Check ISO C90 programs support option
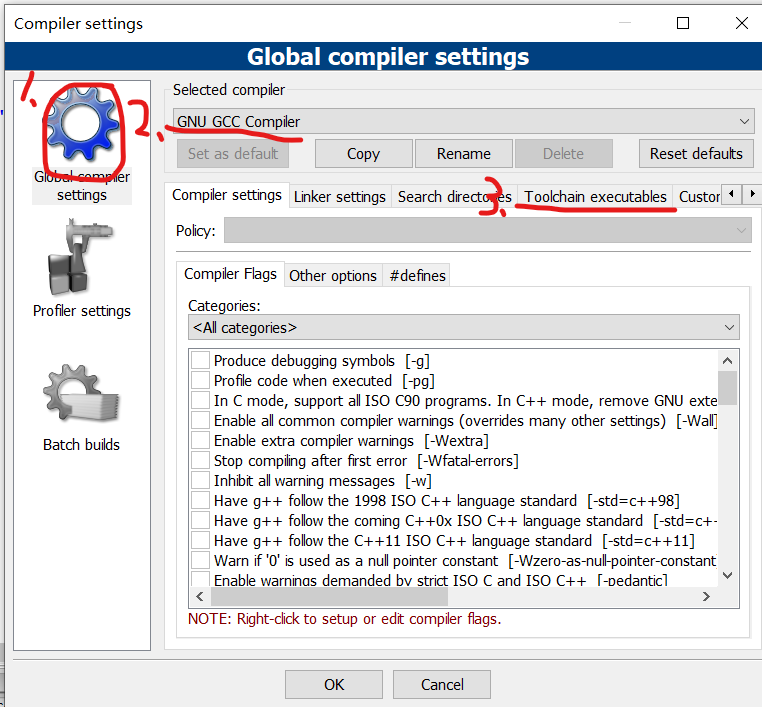The height and width of the screenshot is (707, 762). (200, 400)
